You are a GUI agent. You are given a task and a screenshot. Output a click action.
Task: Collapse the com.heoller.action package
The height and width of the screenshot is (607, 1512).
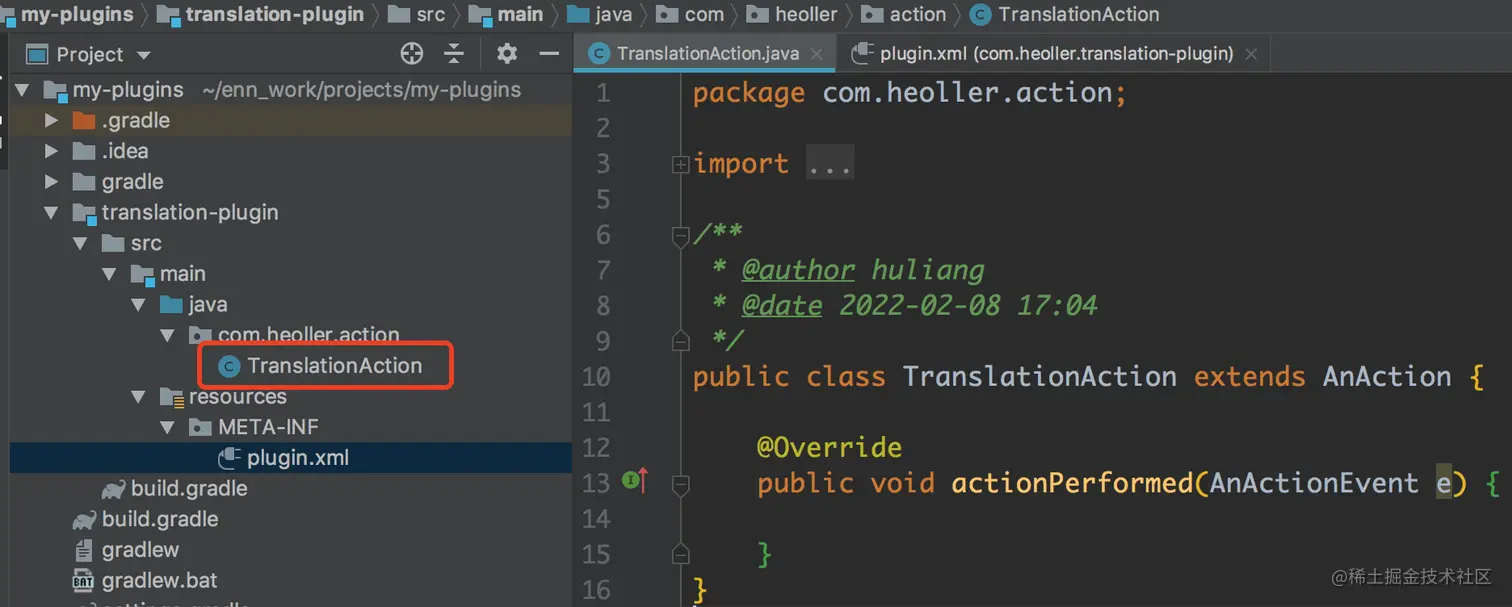(x=168, y=335)
